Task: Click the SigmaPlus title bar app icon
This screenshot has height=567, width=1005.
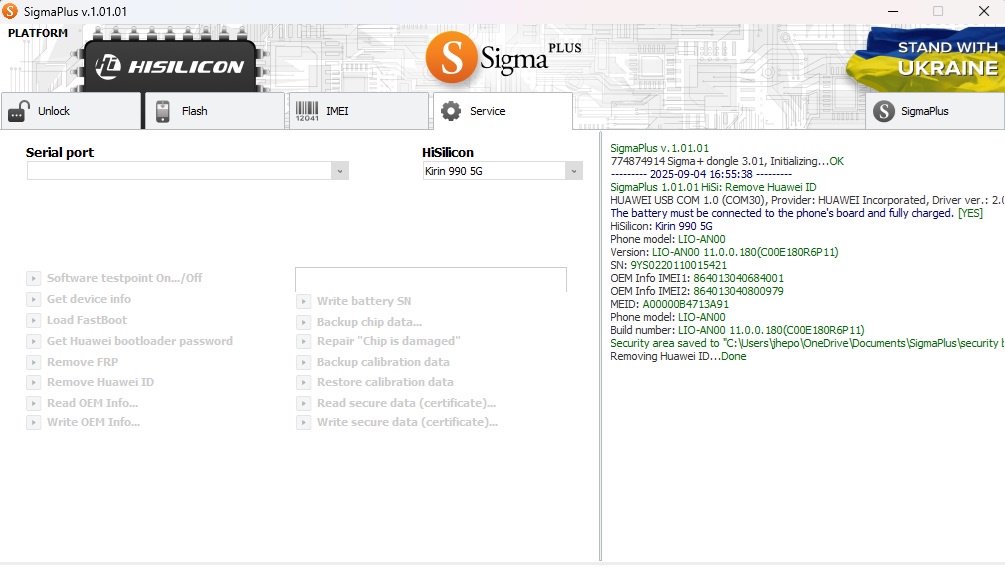Action: (10, 12)
